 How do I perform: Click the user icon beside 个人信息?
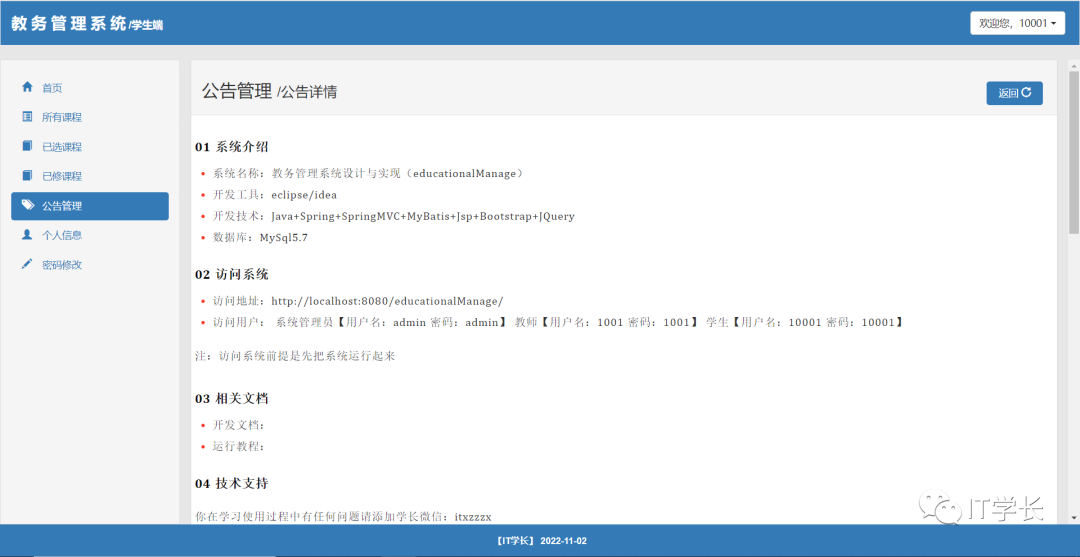coord(28,235)
